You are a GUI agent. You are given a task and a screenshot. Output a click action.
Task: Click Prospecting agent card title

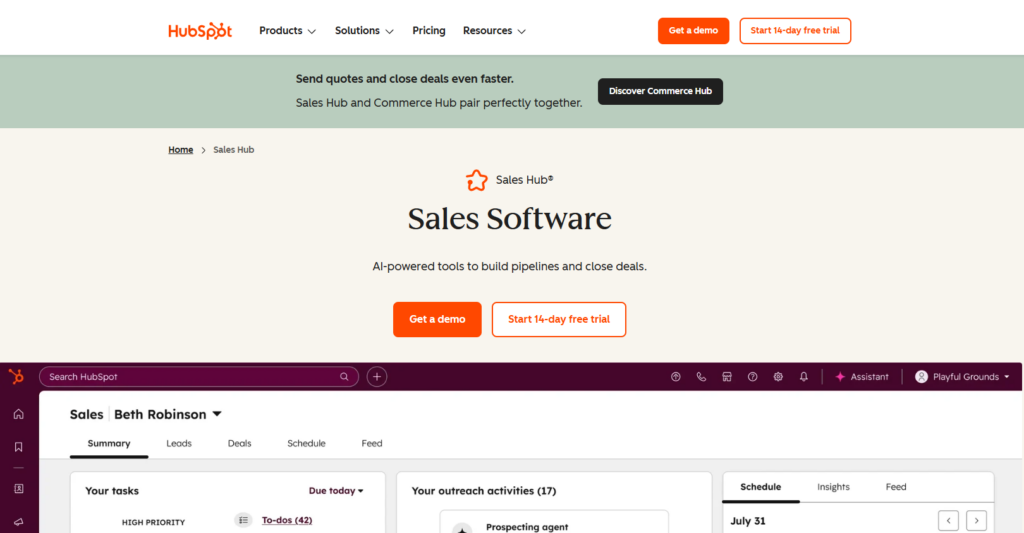tap(527, 527)
